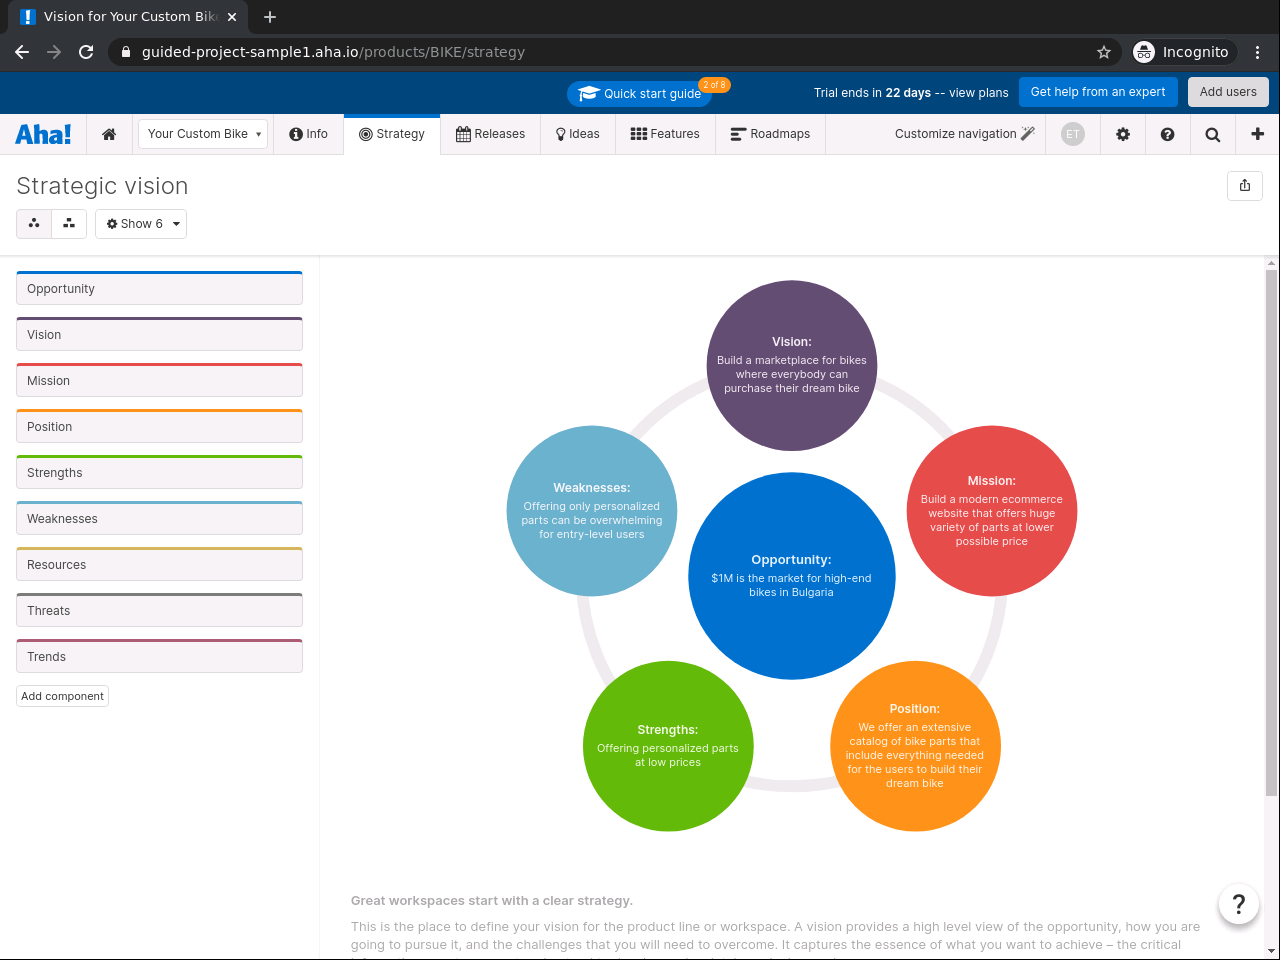Click the purple Vision circle
This screenshot has height=960, width=1280.
(x=792, y=366)
